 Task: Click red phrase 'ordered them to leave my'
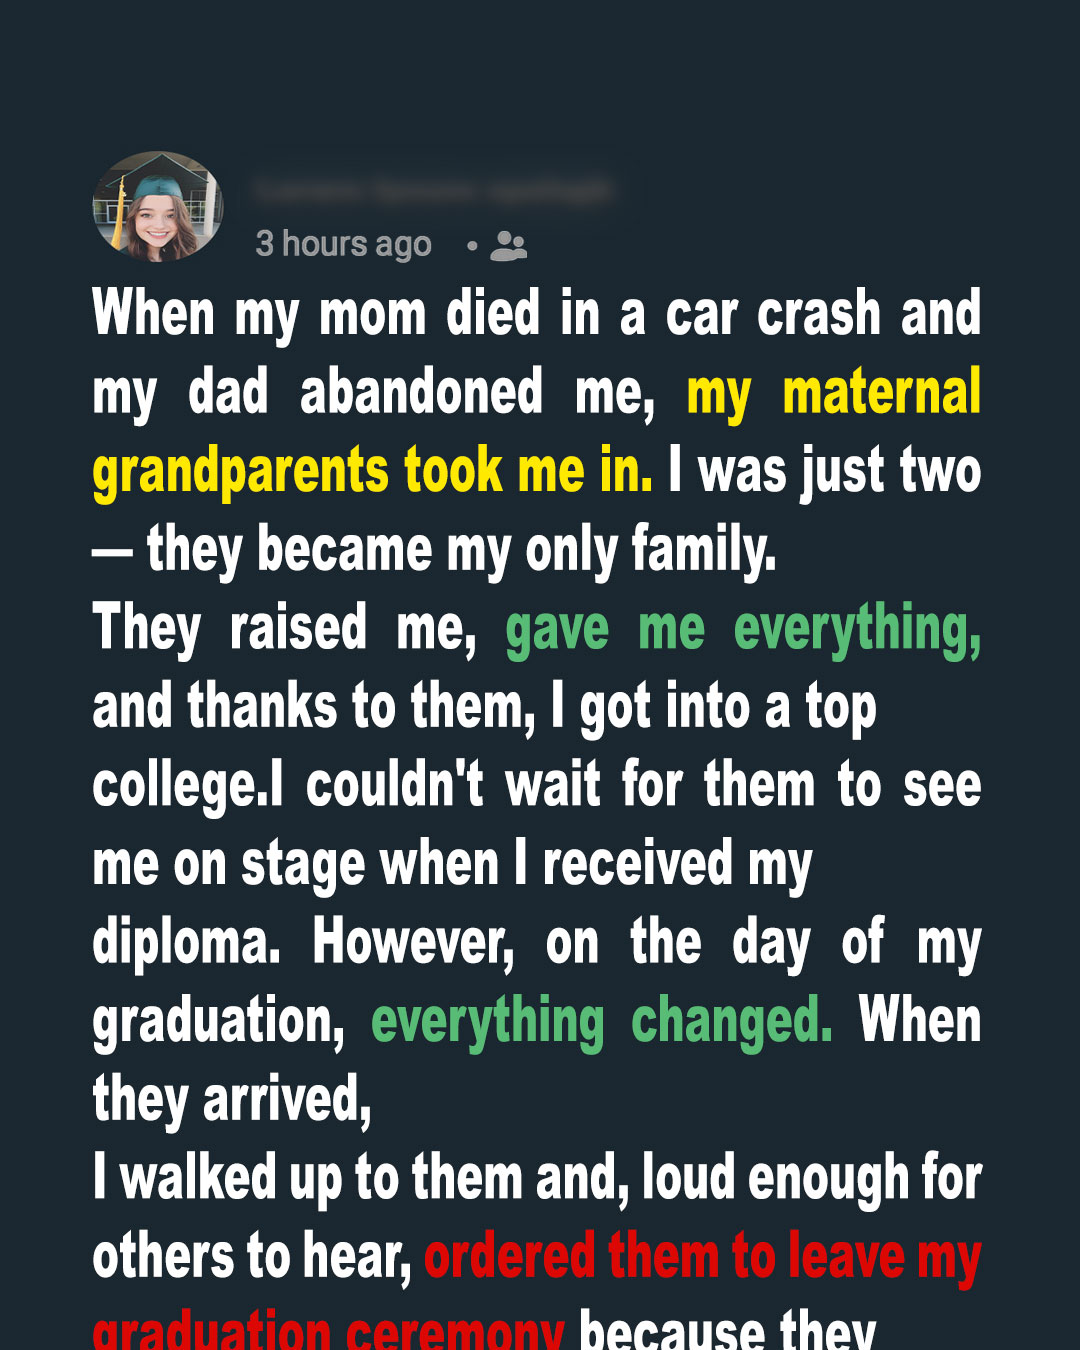click(x=703, y=1258)
